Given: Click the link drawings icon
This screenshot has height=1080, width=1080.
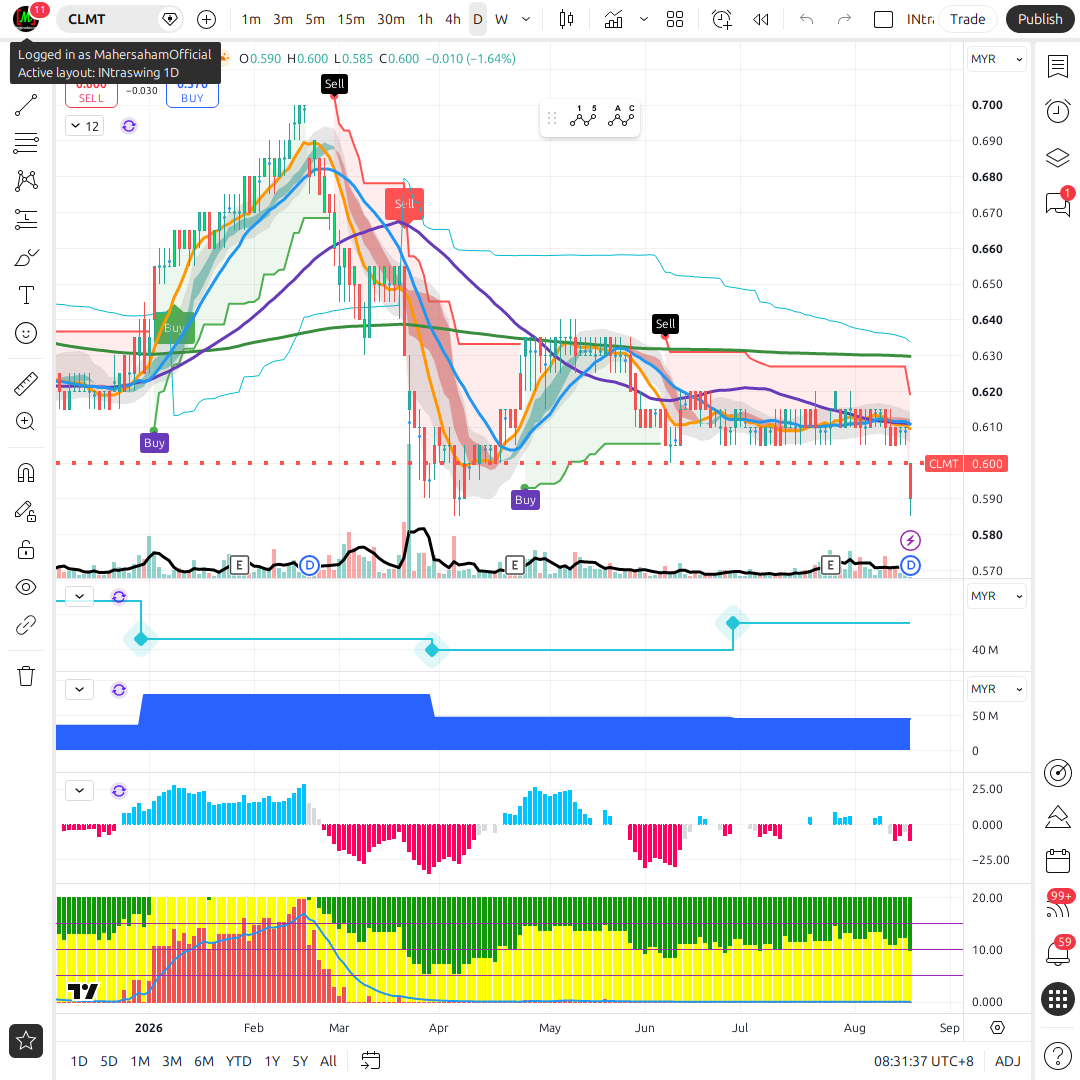Looking at the screenshot, I should [26, 625].
